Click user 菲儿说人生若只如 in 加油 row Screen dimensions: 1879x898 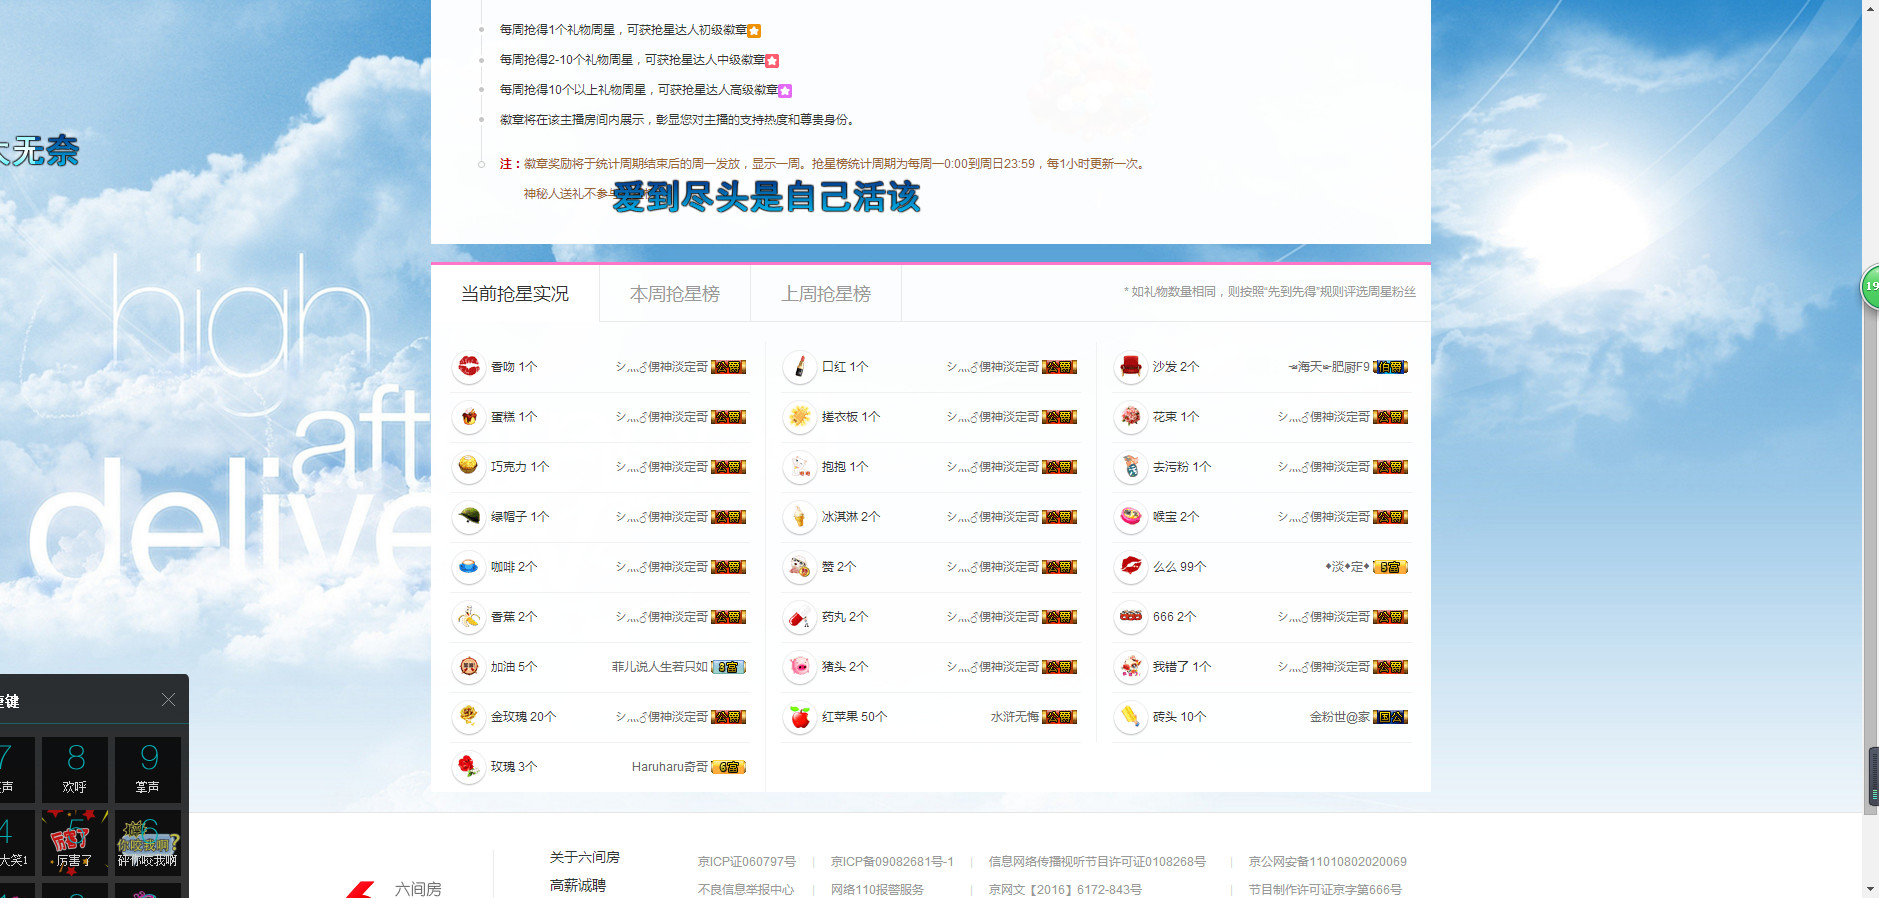coord(660,667)
